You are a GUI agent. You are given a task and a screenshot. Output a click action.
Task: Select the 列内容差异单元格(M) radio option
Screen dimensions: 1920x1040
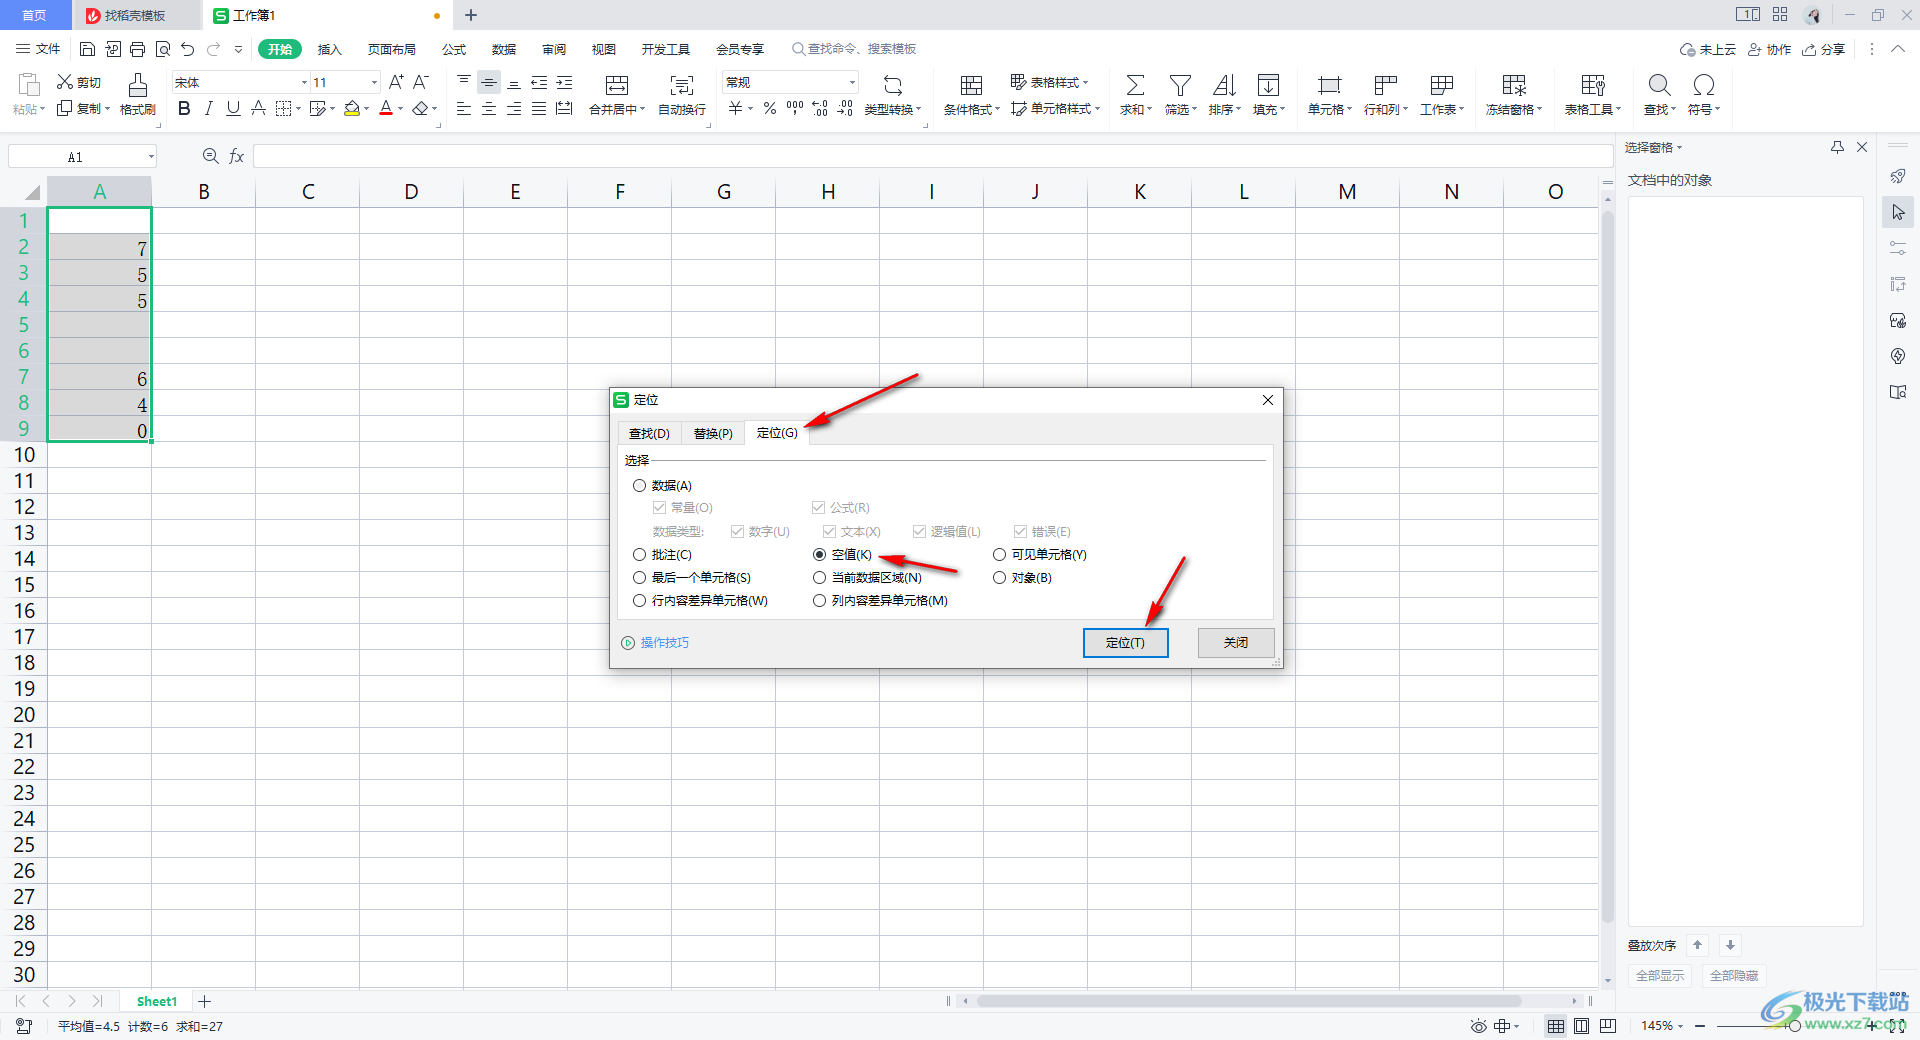pos(820,601)
